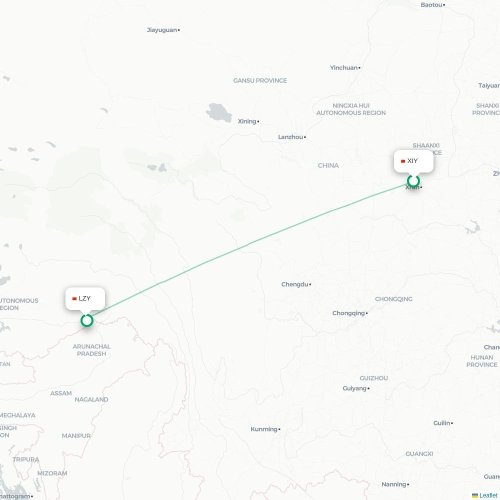Click the Kunming city label
Viewport: 500px width, 500px height.
(265, 429)
